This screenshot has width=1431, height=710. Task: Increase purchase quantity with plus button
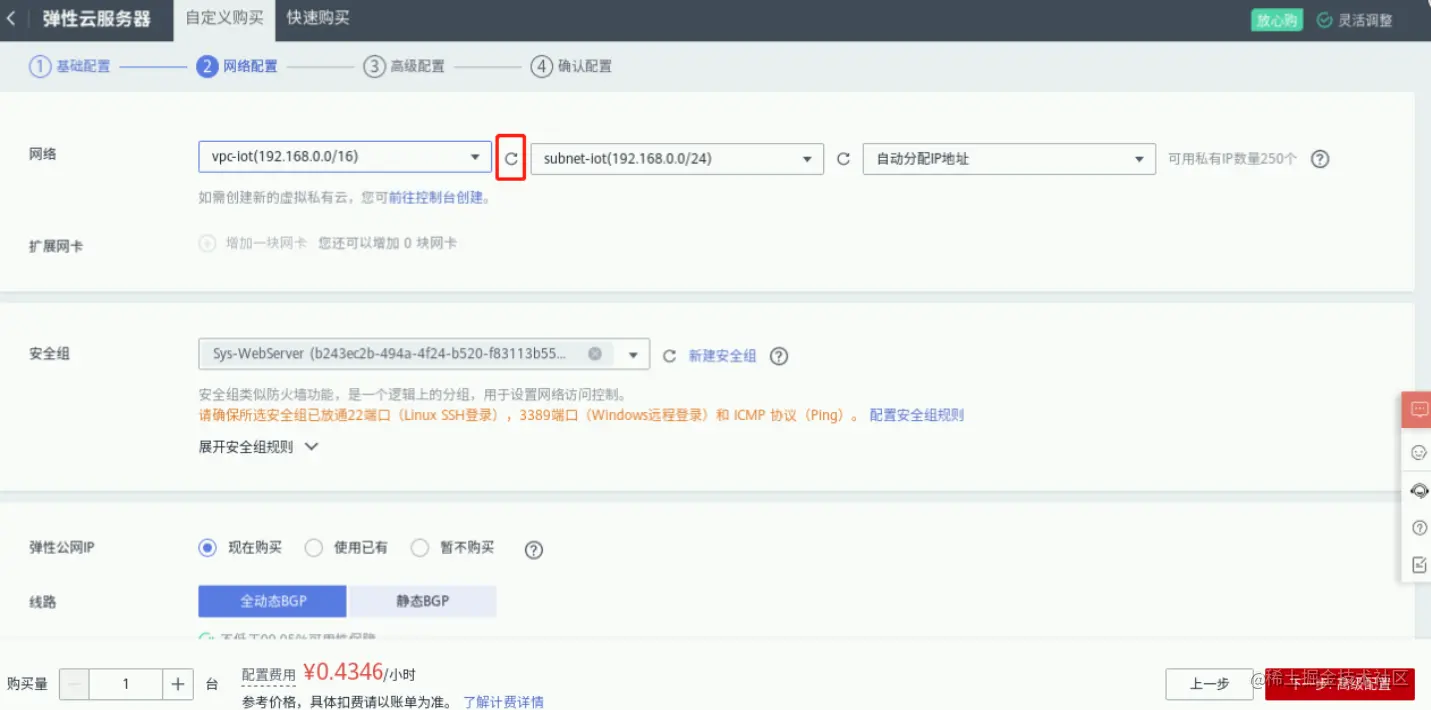pos(177,684)
